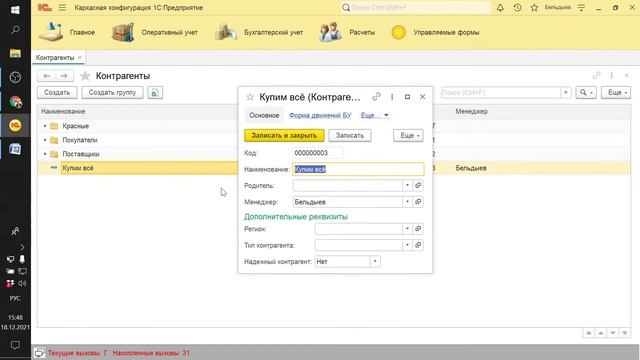Image resolution: width=640 pixels, height=360 pixels.
Task: Open the Windows notification center
Action: [15, 345]
